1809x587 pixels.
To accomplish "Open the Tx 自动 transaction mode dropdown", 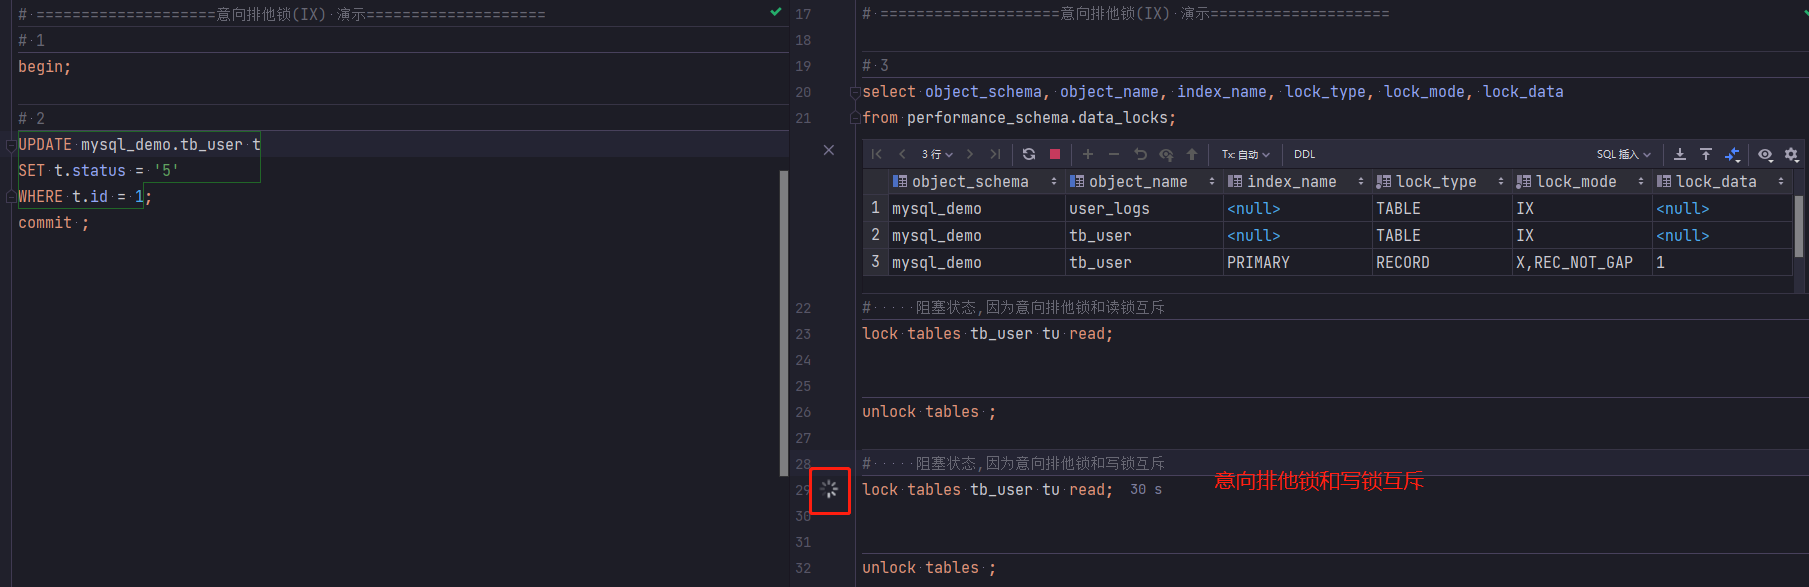I will click(1245, 154).
